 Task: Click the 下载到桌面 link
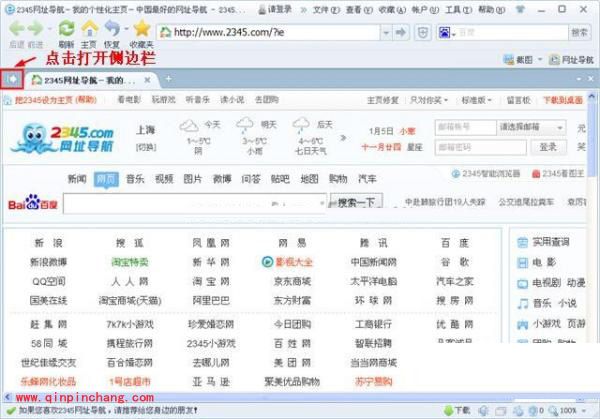tap(563, 100)
